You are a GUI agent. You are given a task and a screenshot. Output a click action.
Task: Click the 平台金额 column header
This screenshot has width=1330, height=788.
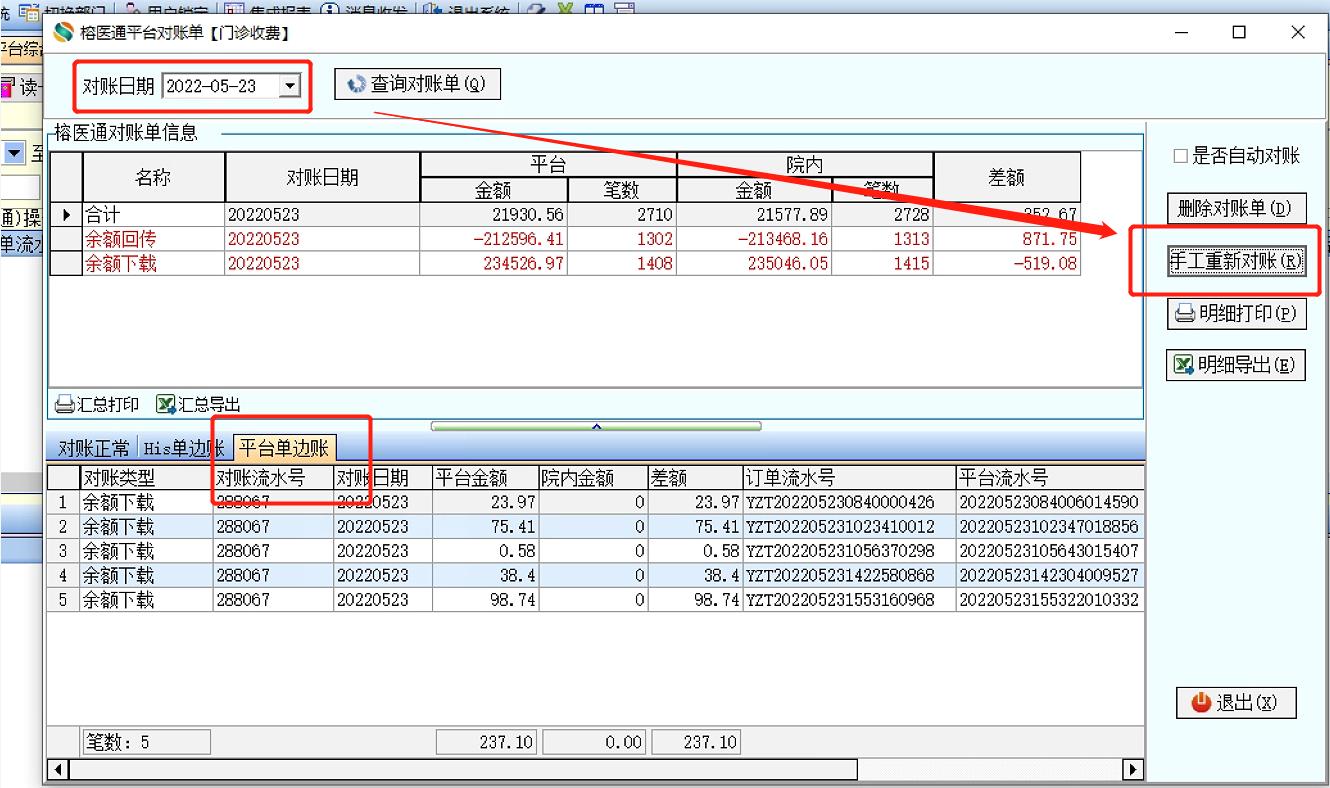pyautogui.click(x=485, y=478)
